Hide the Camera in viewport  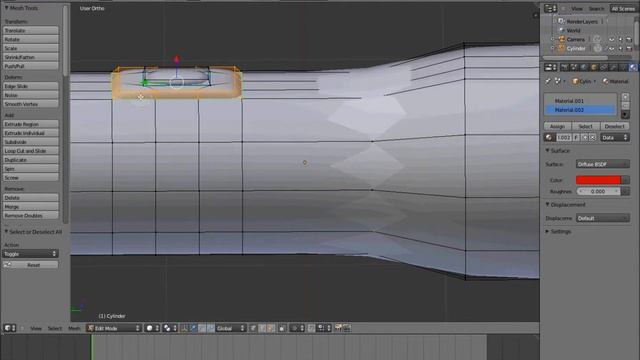pos(611,39)
